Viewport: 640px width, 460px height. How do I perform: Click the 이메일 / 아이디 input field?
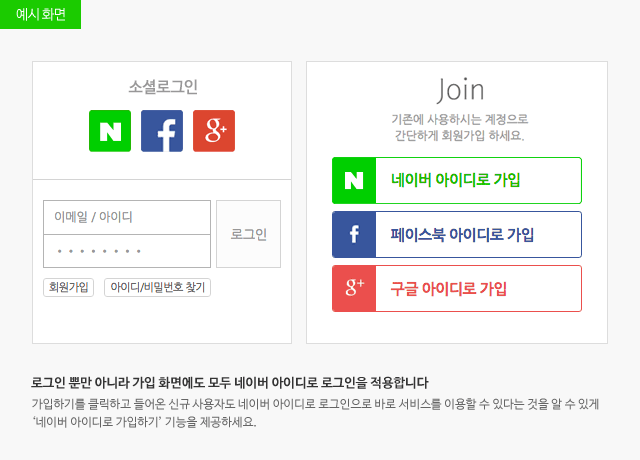[127, 217]
